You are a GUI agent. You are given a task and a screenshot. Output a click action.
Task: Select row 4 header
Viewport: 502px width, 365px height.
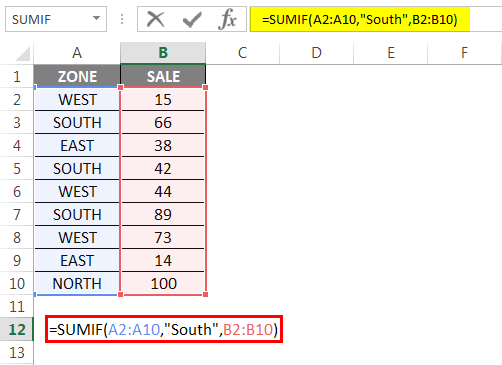[x=17, y=146]
